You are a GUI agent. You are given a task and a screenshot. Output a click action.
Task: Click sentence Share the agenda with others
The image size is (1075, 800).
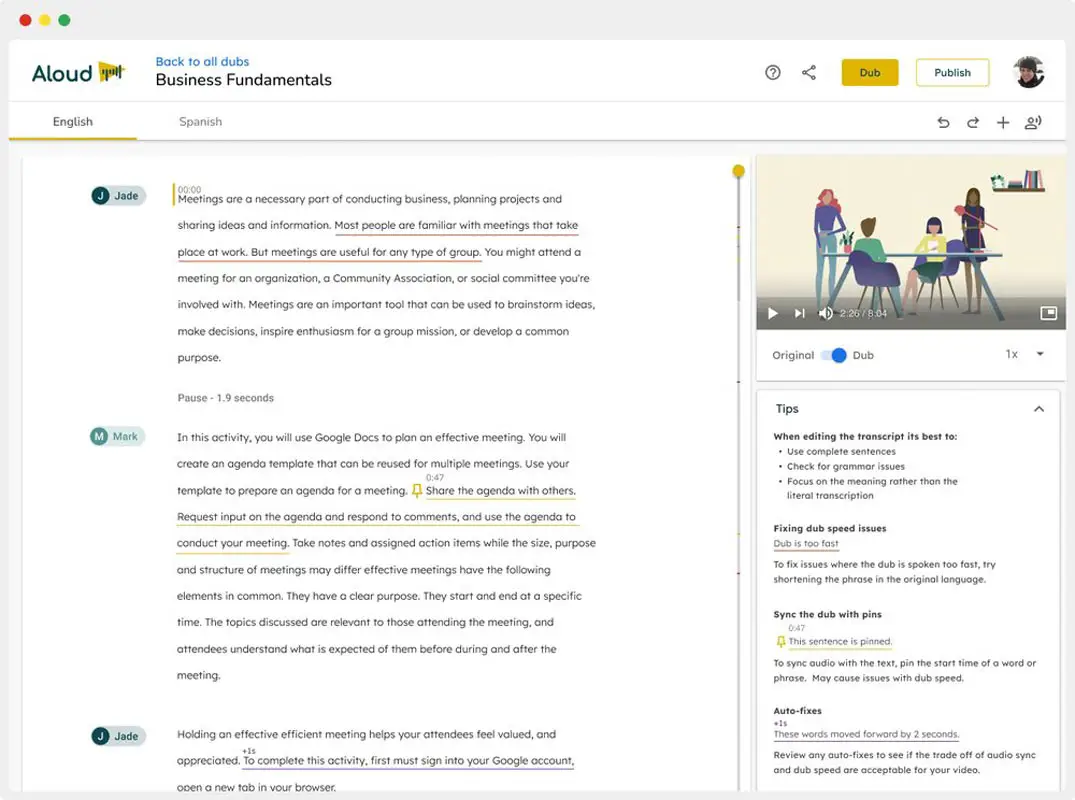(500, 491)
